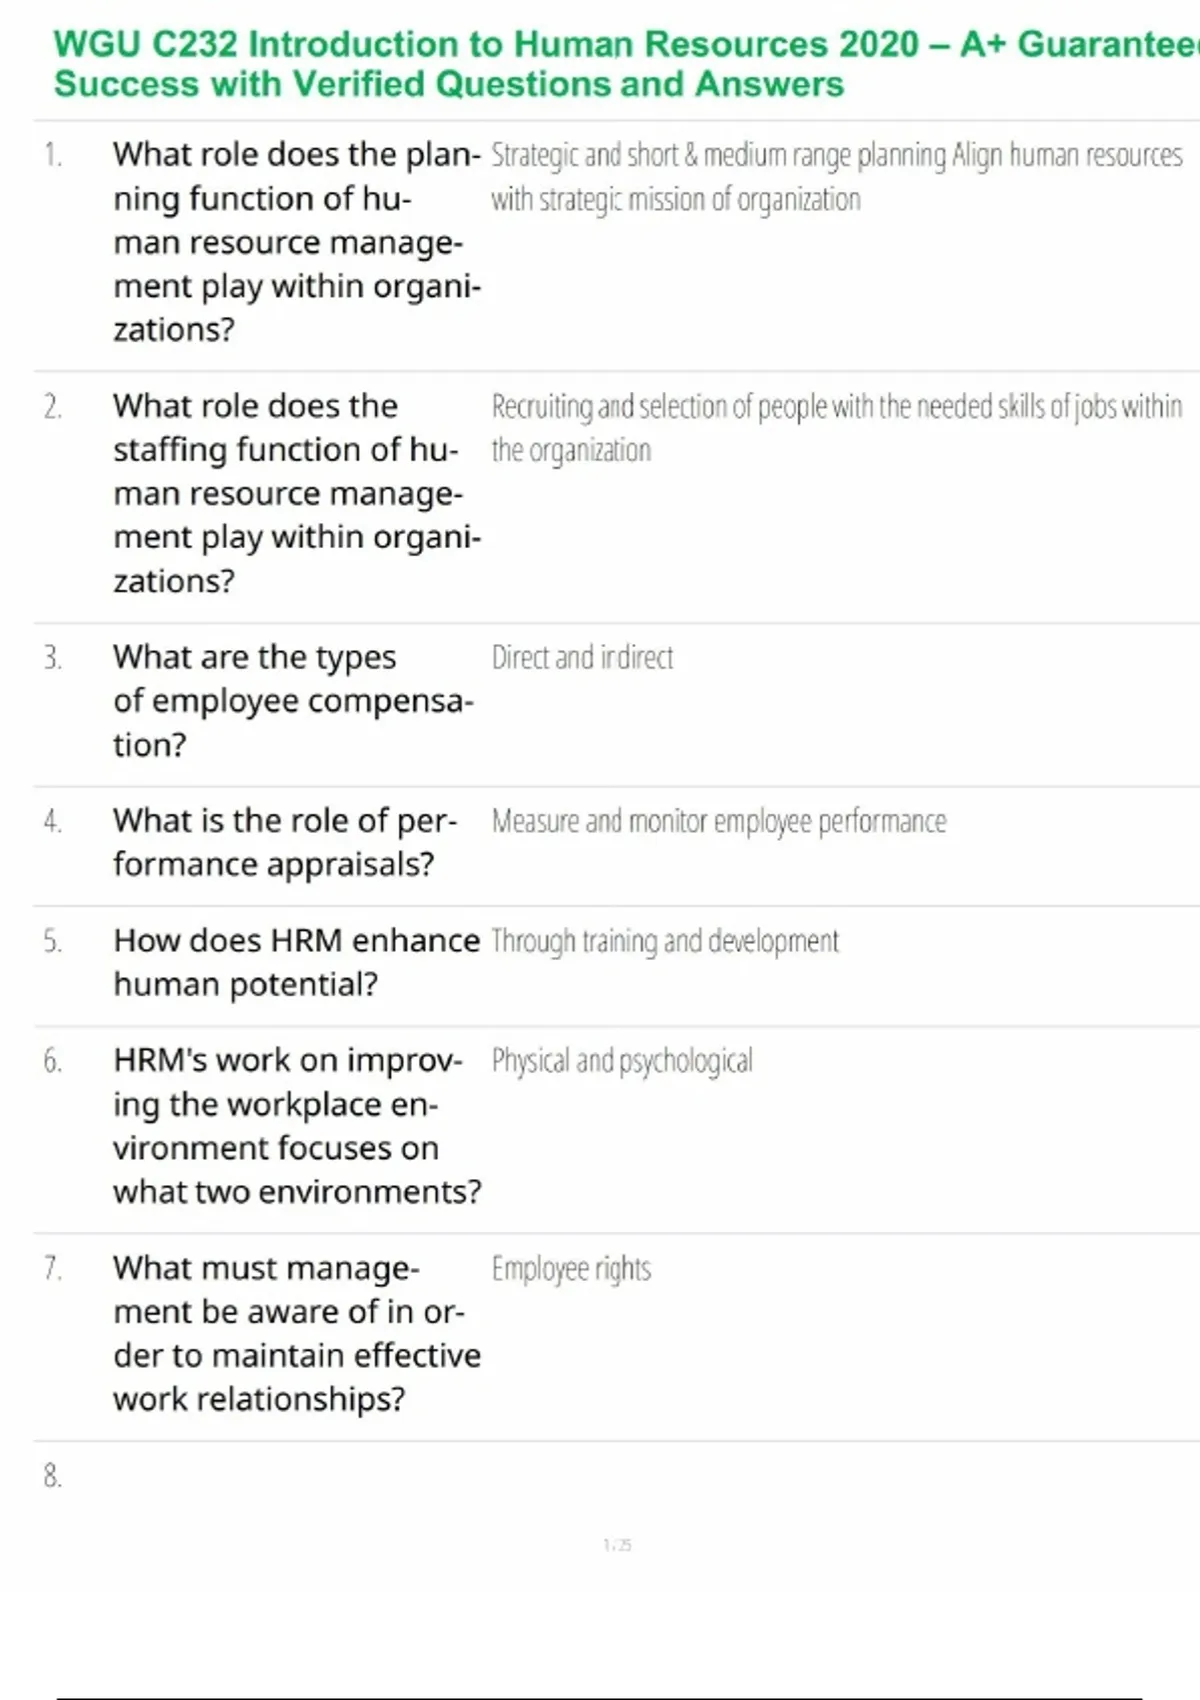Screen dimensions: 1200x1700
Task: Select the 'Employee rights' answer
Action: coord(571,1269)
